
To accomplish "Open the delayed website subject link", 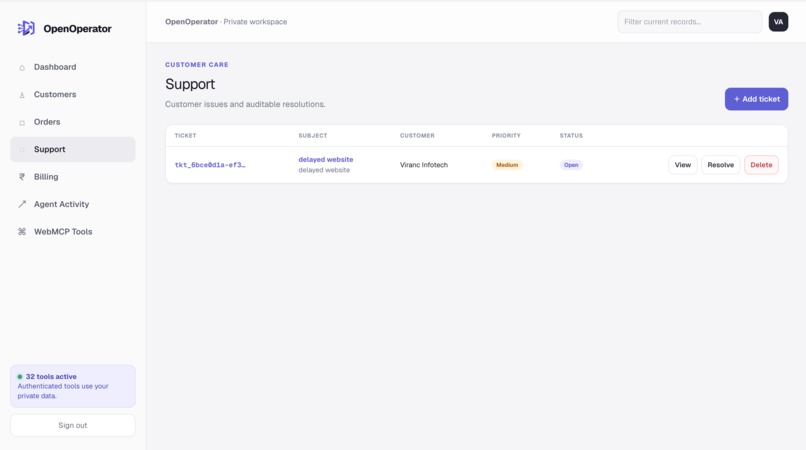I will pos(326,159).
